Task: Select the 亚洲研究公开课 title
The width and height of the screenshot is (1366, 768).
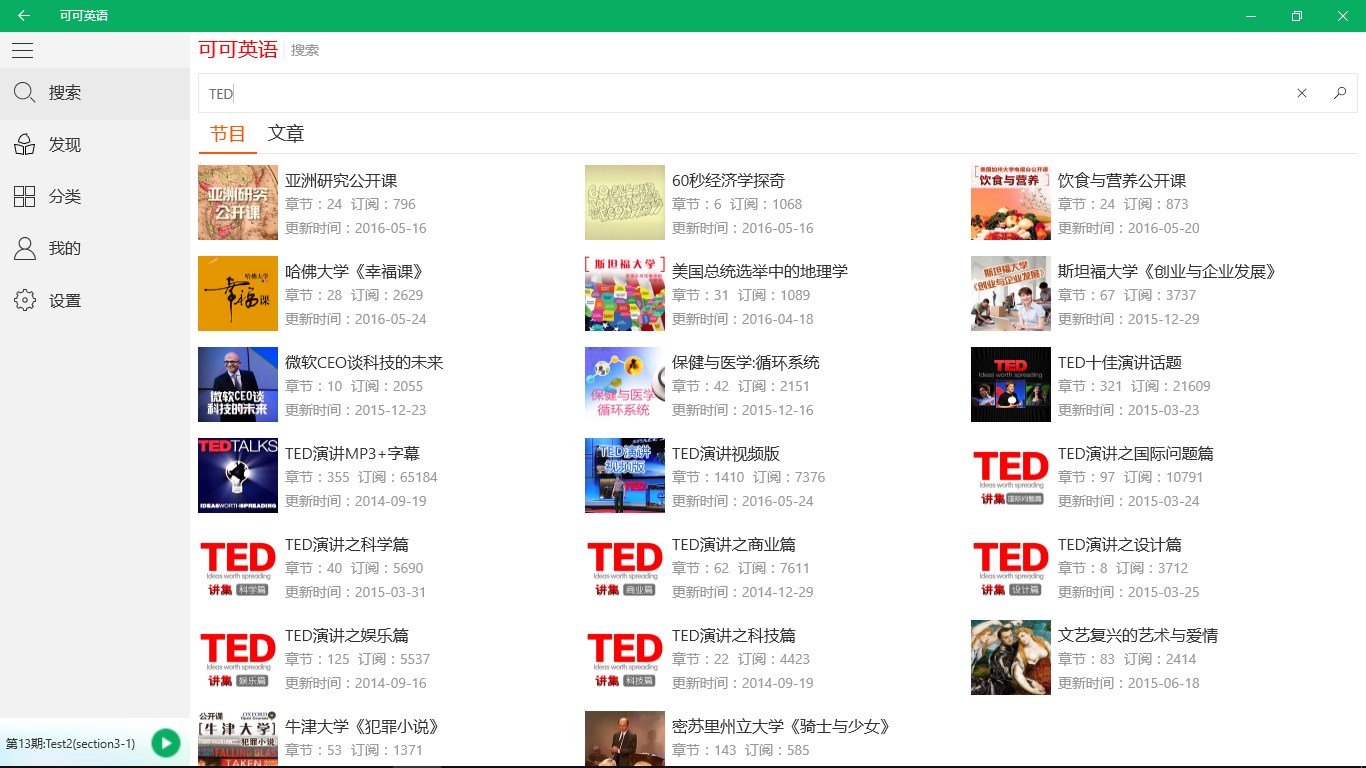Action: click(341, 181)
